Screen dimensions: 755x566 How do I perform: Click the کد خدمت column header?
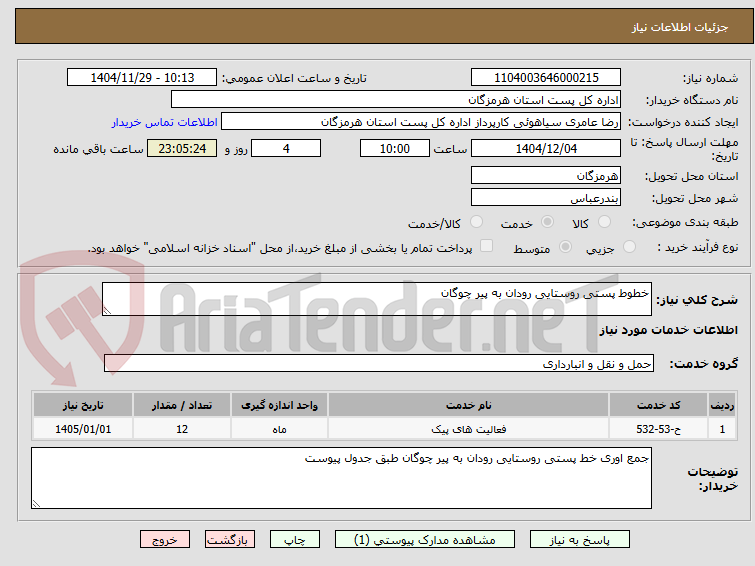pos(658,405)
